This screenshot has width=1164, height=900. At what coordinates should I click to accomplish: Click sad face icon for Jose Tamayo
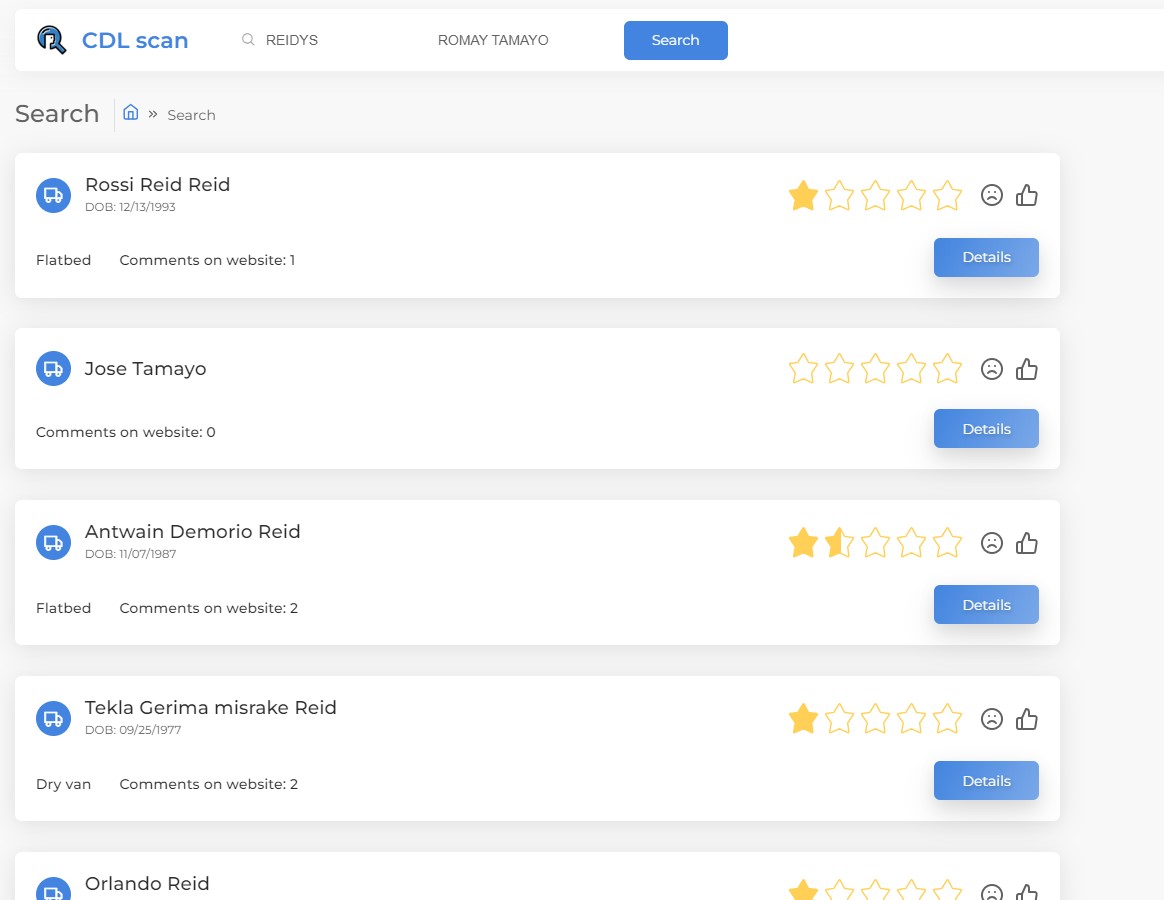pyautogui.click(x=992, y=369)
